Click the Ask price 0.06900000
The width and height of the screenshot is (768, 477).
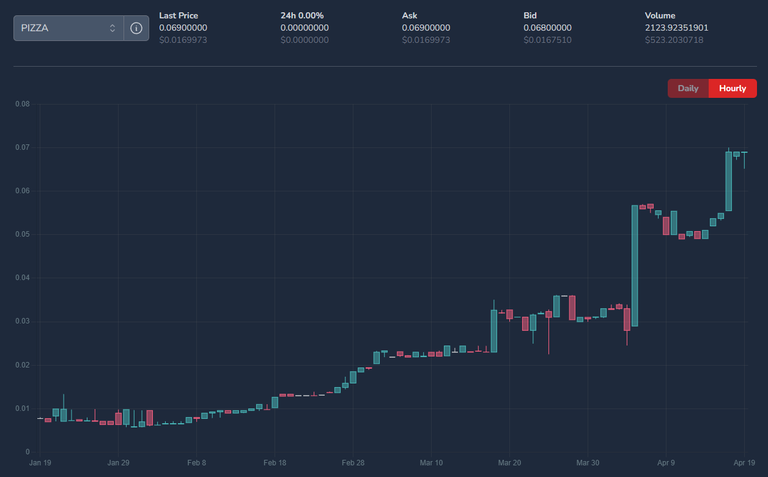(426, 28)
